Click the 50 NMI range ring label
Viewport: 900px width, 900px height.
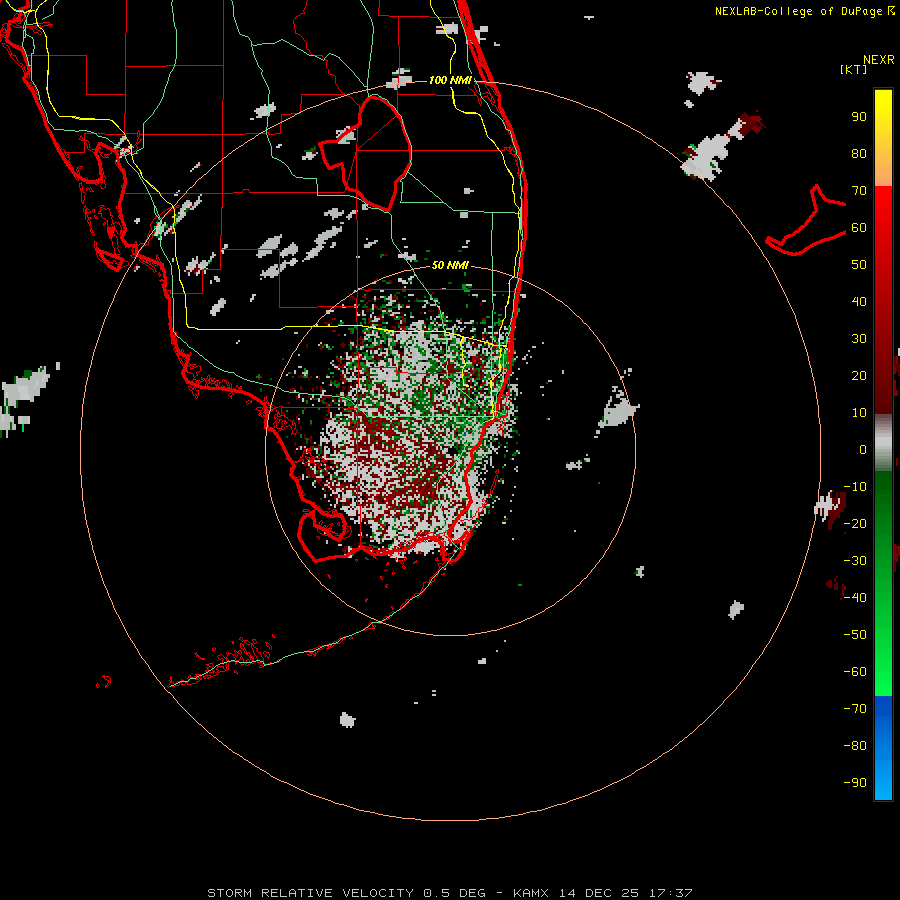[450, 265]
